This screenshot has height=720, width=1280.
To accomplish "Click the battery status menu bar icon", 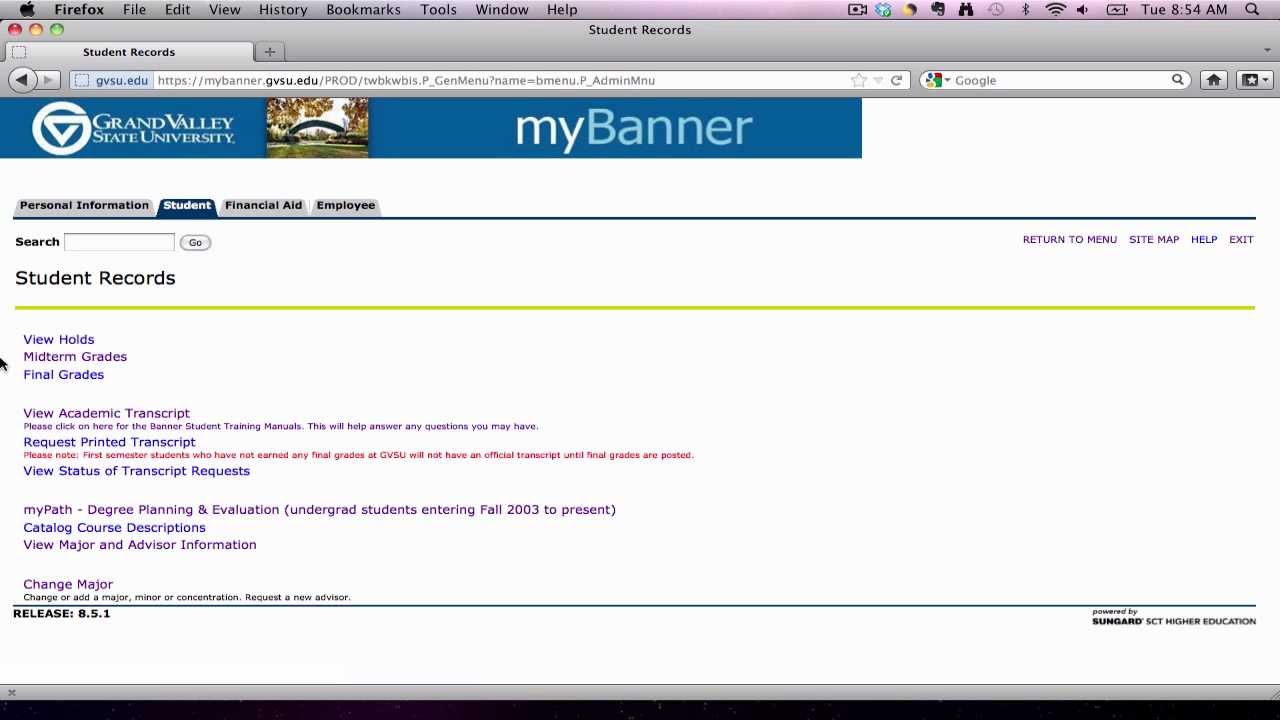I will coord(1117,9).
